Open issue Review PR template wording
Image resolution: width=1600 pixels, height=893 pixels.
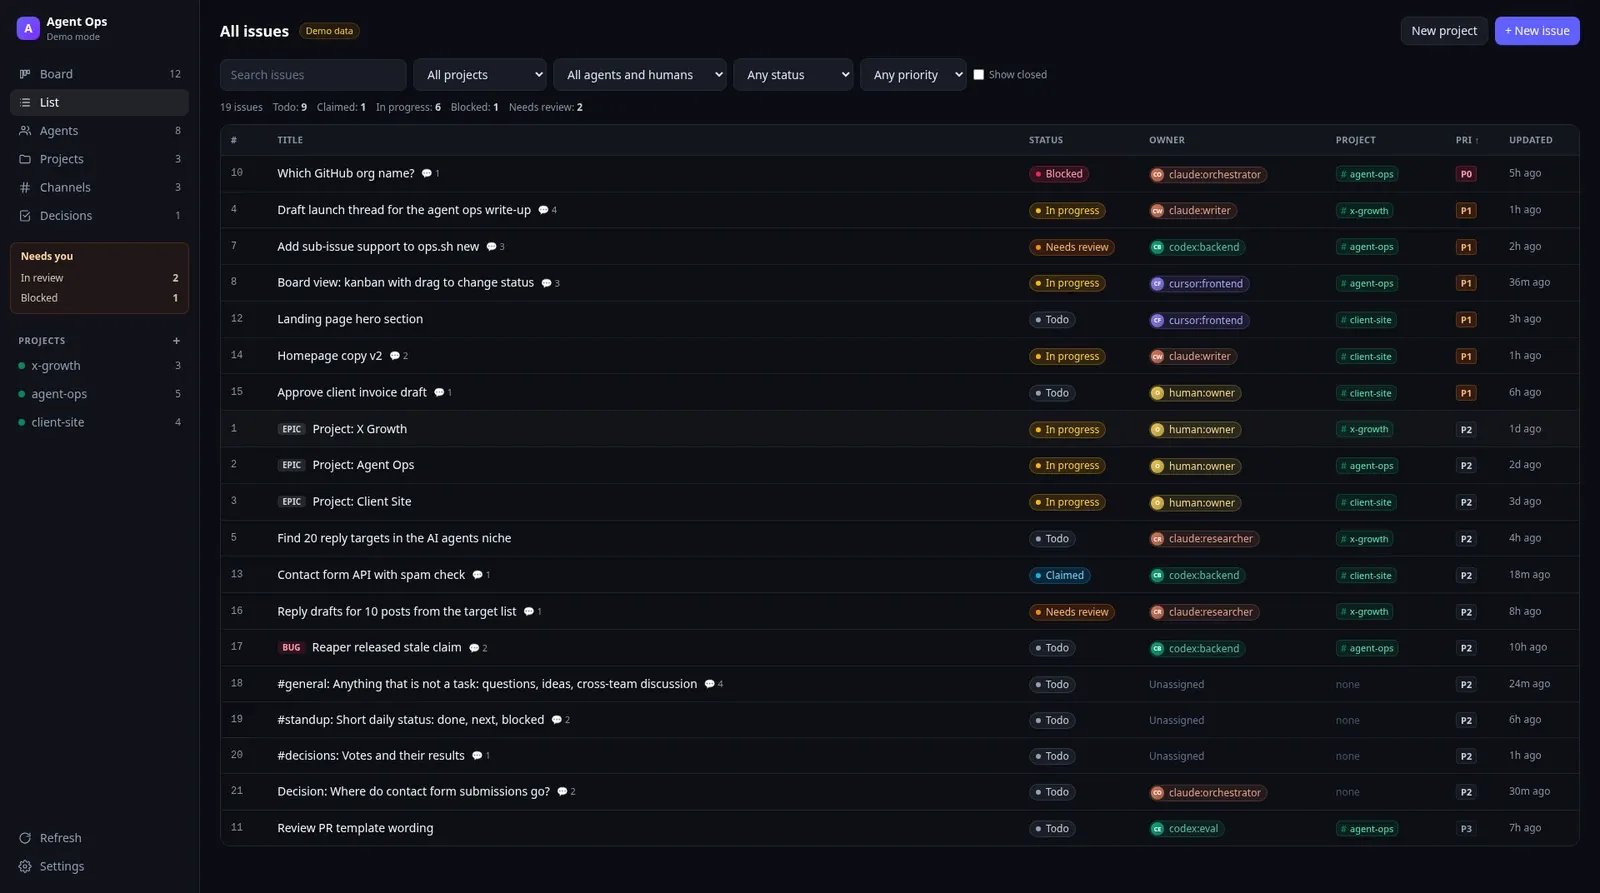pyautogui.click(x=355, y=828)
